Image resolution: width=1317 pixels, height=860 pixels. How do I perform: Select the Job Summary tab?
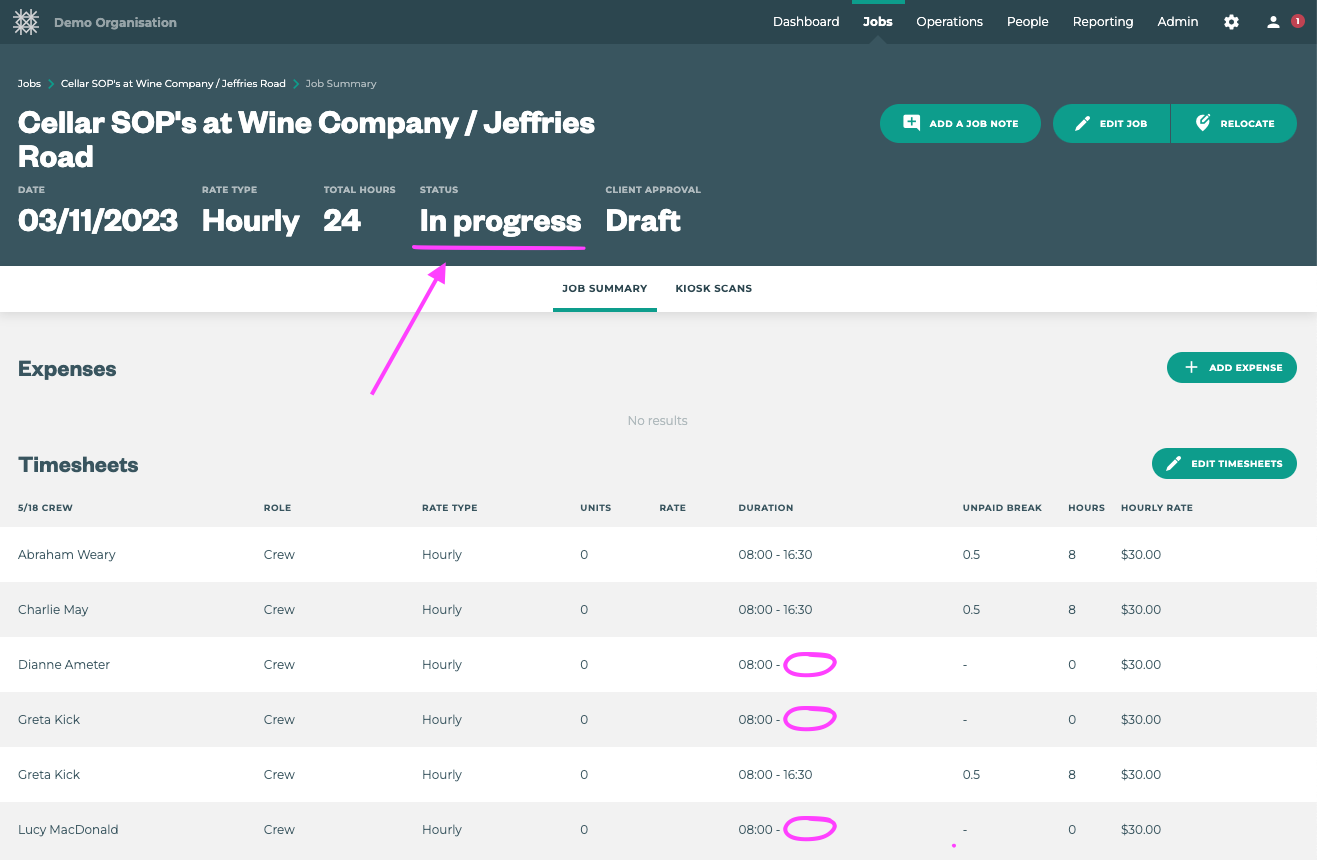pos(604,289)
